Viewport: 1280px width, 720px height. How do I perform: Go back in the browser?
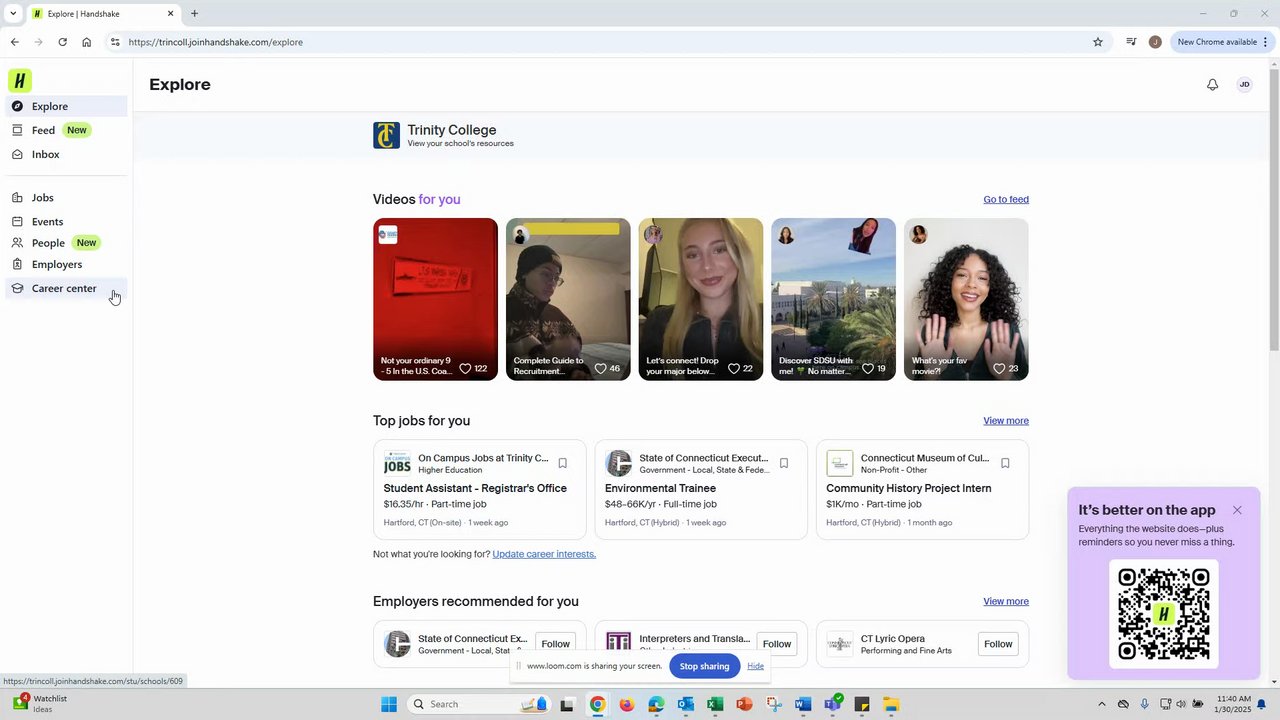tap(14, 42)
